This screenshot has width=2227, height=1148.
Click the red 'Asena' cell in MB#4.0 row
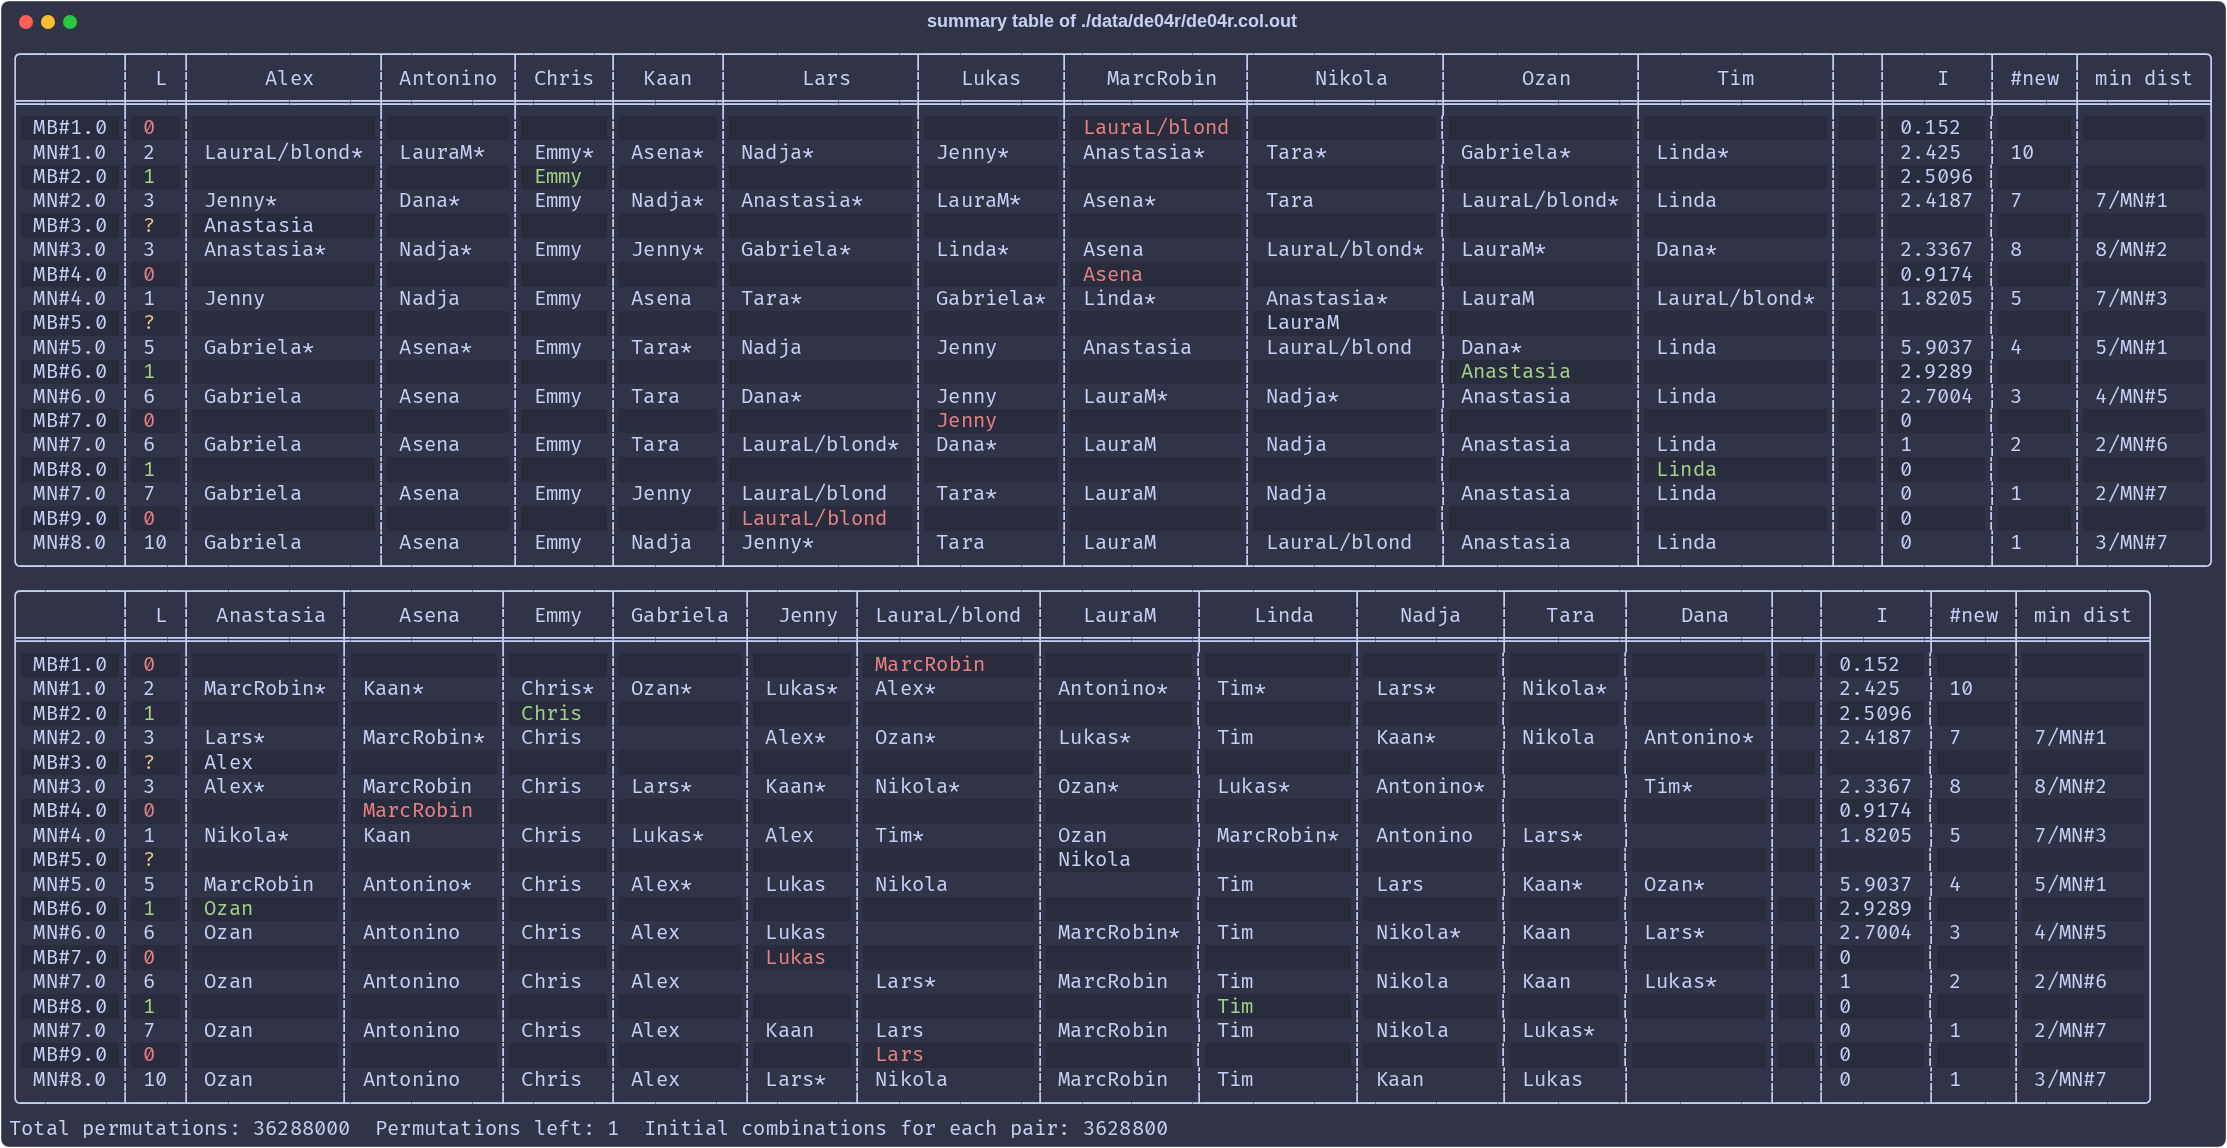tap(1112, 274)
